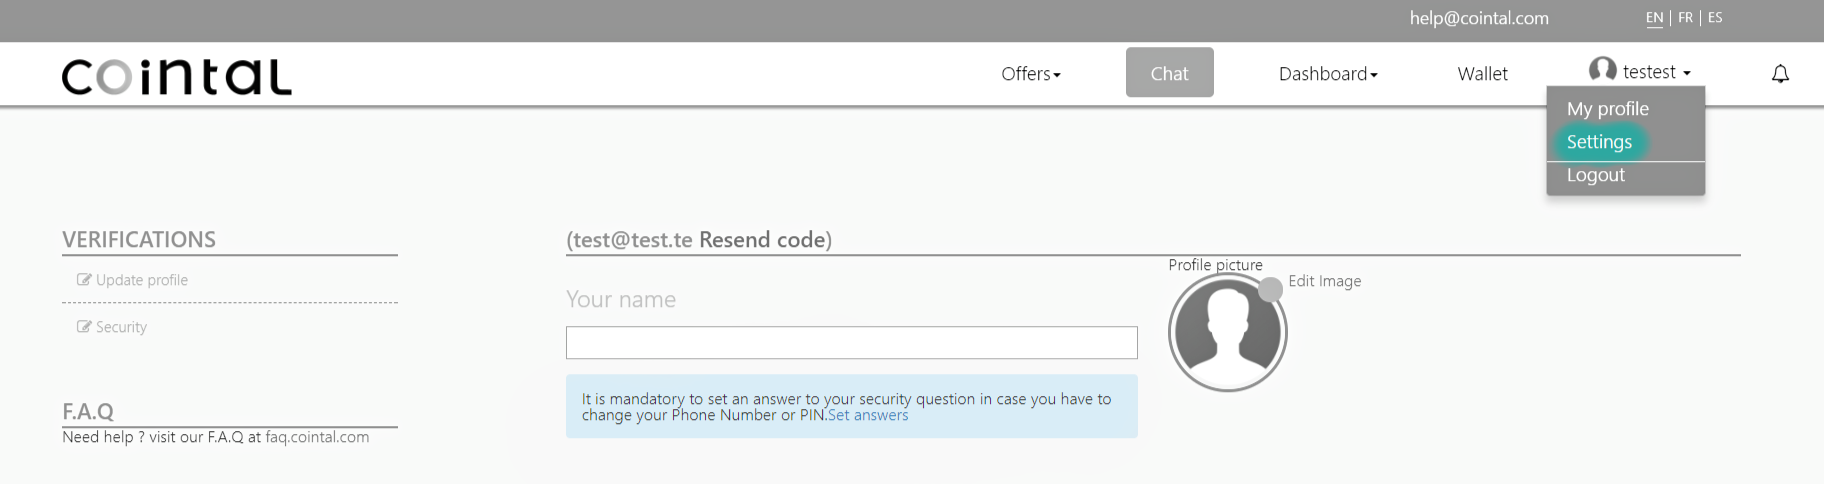Click the edit icon beside Security
The height and width of the screenshot is (484, 1824).
[x=84, y=327]
